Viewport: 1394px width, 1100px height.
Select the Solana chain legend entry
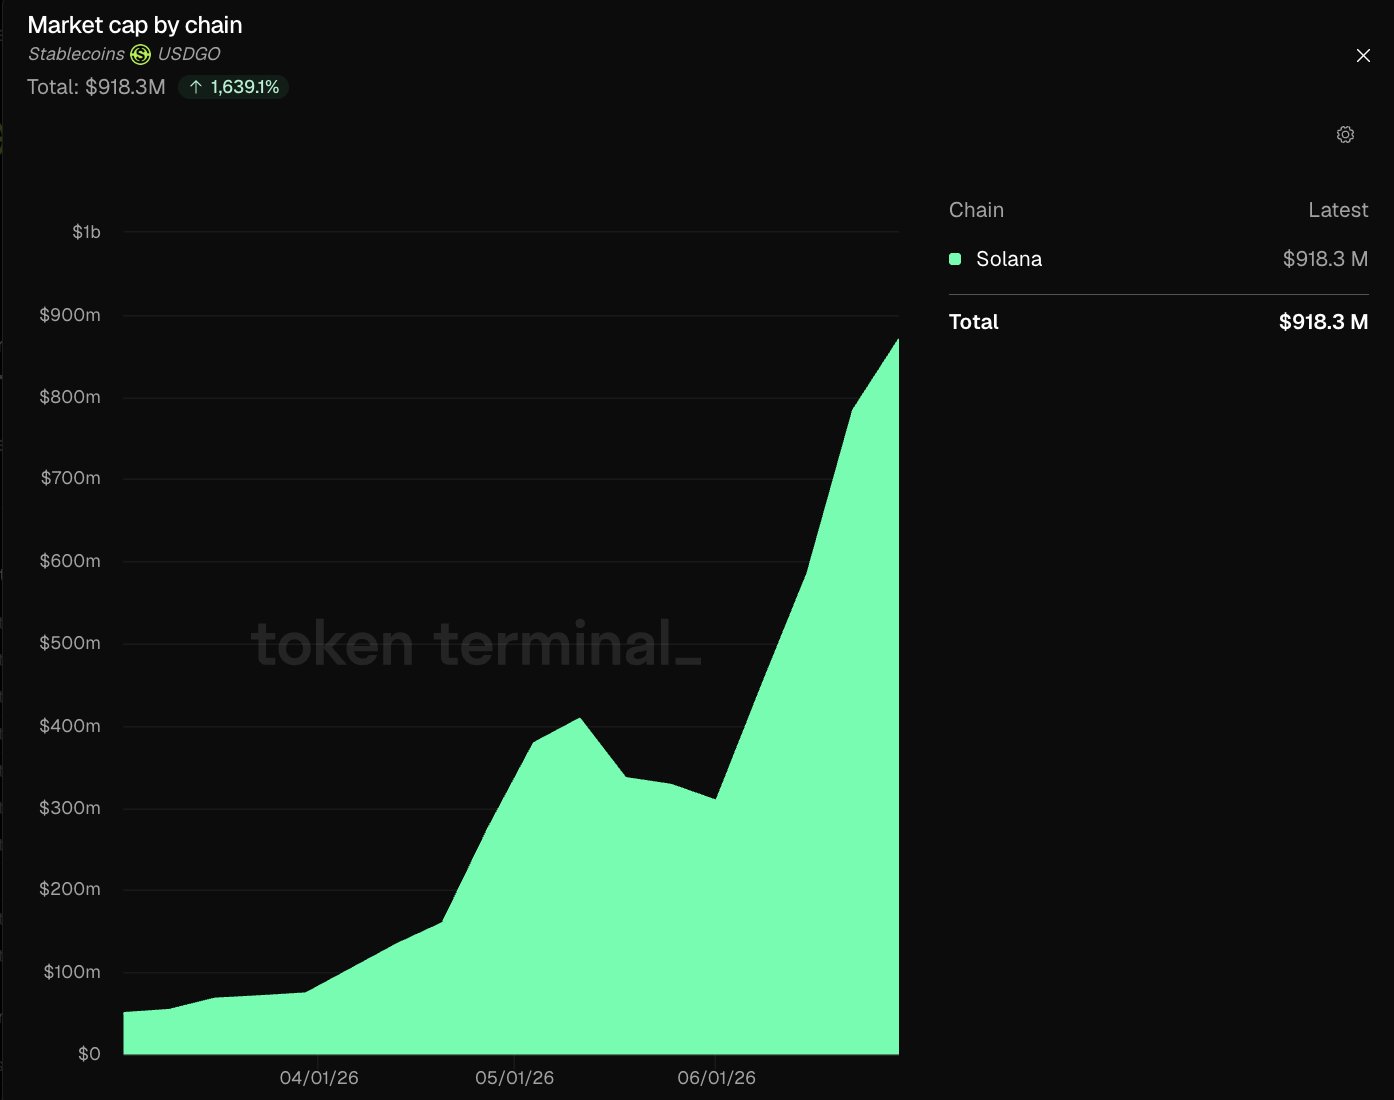[x=1009, y=259]
